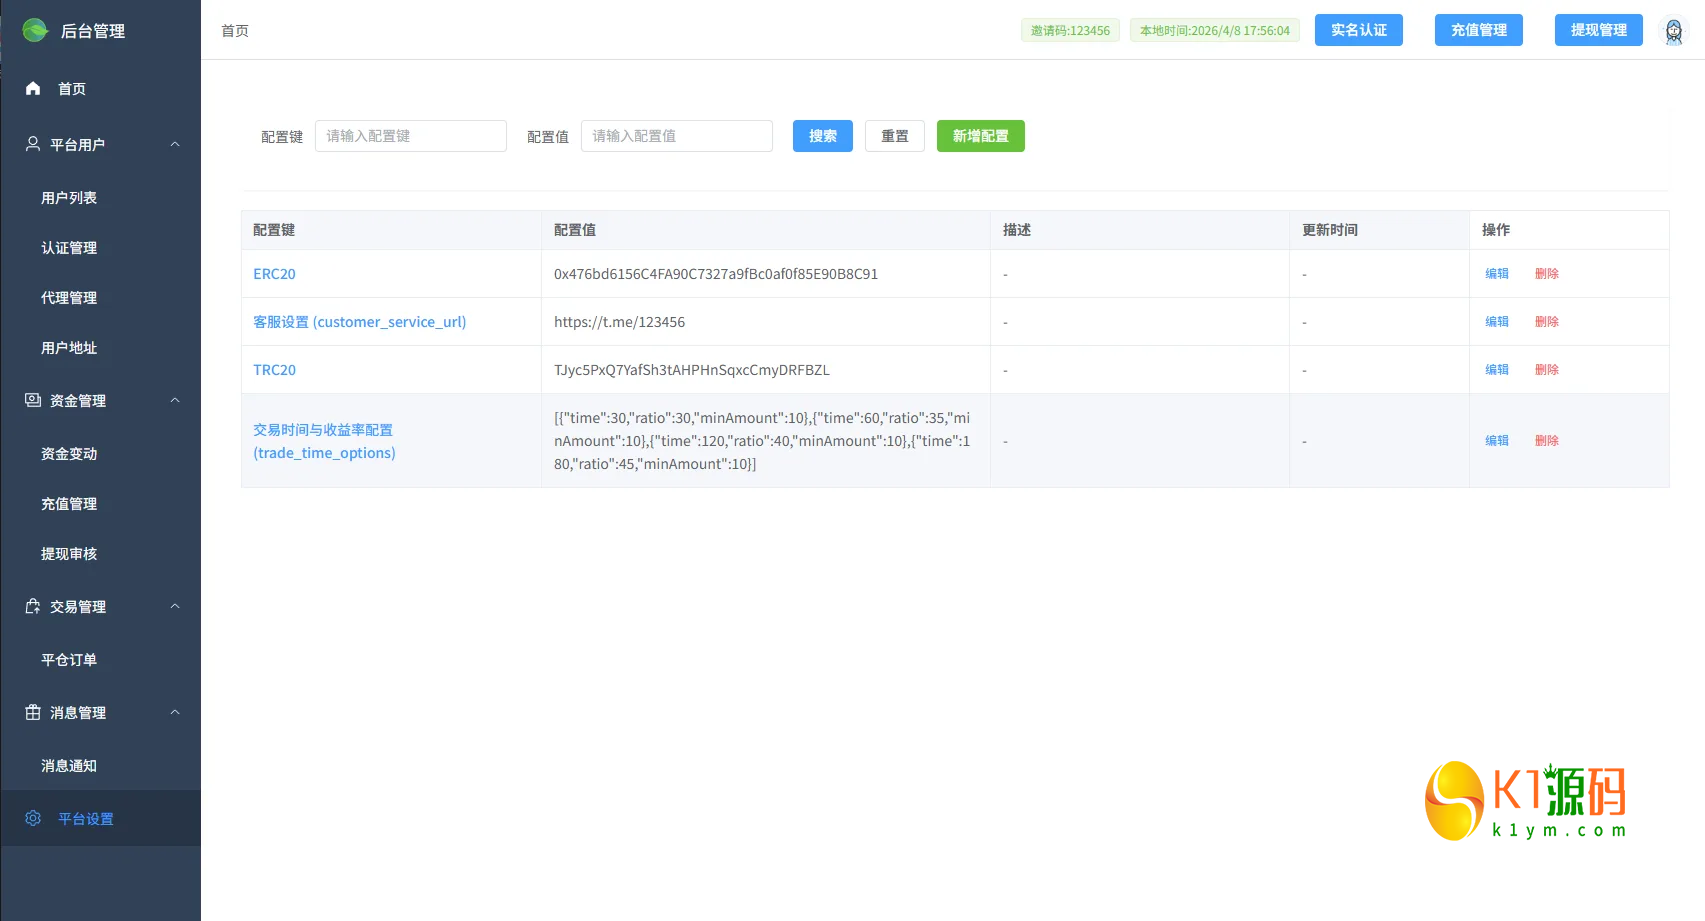Open 充值管理 in the sidebar
The height and width of the screenshot is (921, 1705).
pyautogui.click(x=100, y=504)
